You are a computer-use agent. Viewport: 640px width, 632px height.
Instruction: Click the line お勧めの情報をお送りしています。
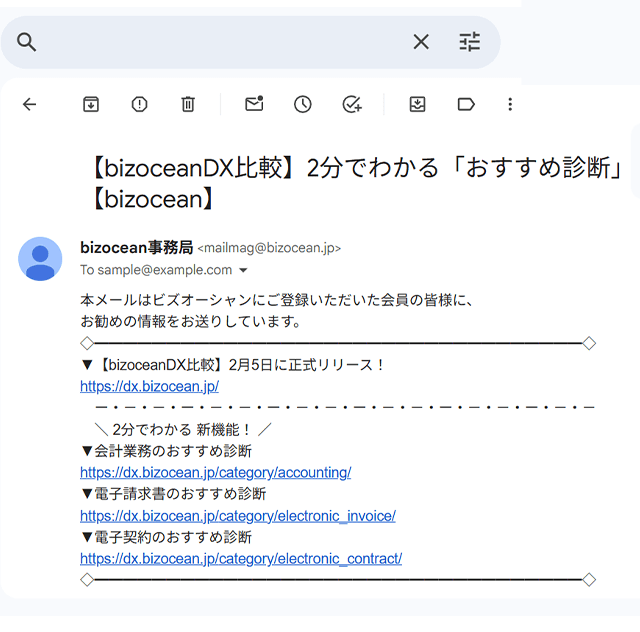(191, 321)
